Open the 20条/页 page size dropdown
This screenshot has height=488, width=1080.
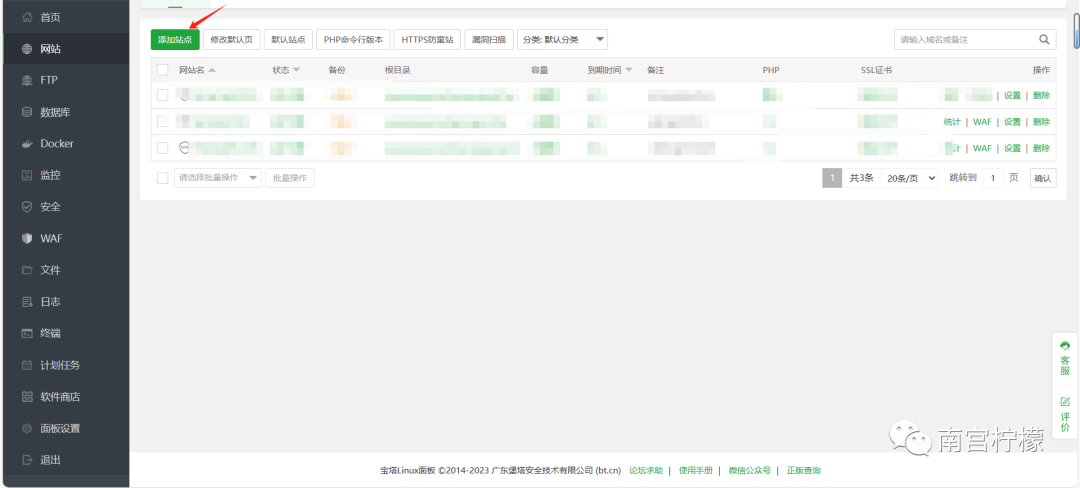click(x=911, y=178)
